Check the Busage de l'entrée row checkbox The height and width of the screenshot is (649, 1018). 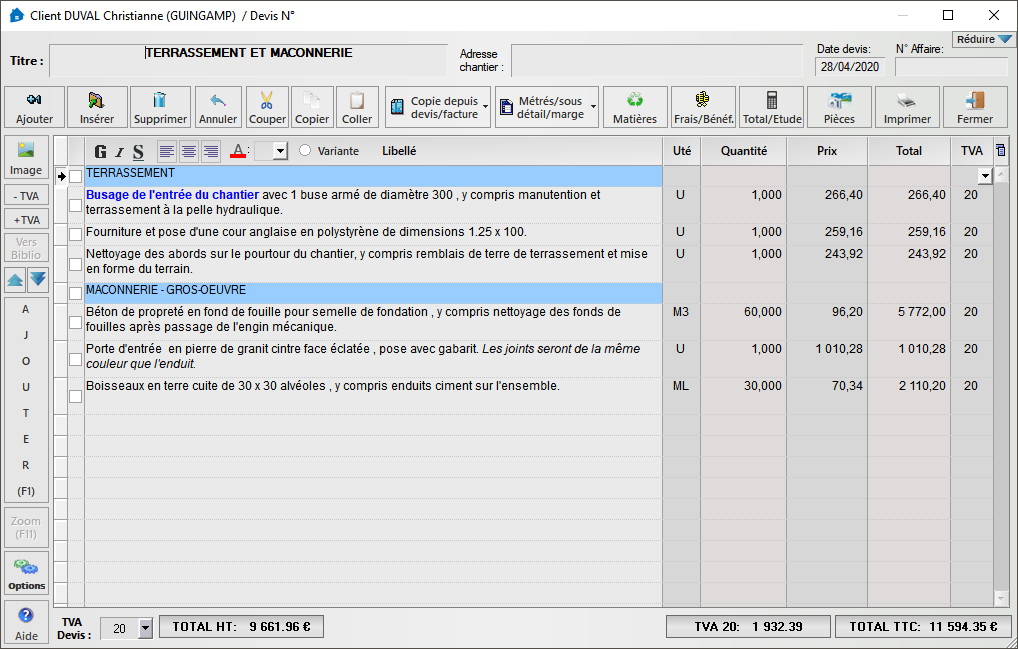click(x=76, y=205)
